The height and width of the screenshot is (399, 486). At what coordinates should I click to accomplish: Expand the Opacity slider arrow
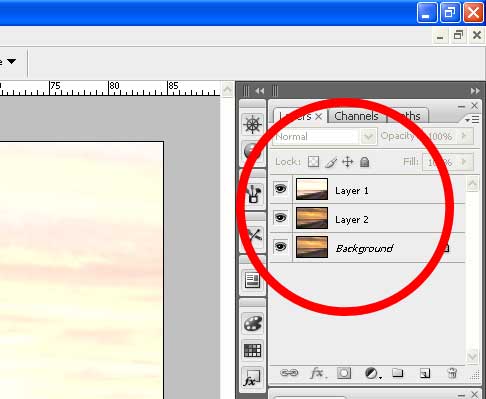464,136
